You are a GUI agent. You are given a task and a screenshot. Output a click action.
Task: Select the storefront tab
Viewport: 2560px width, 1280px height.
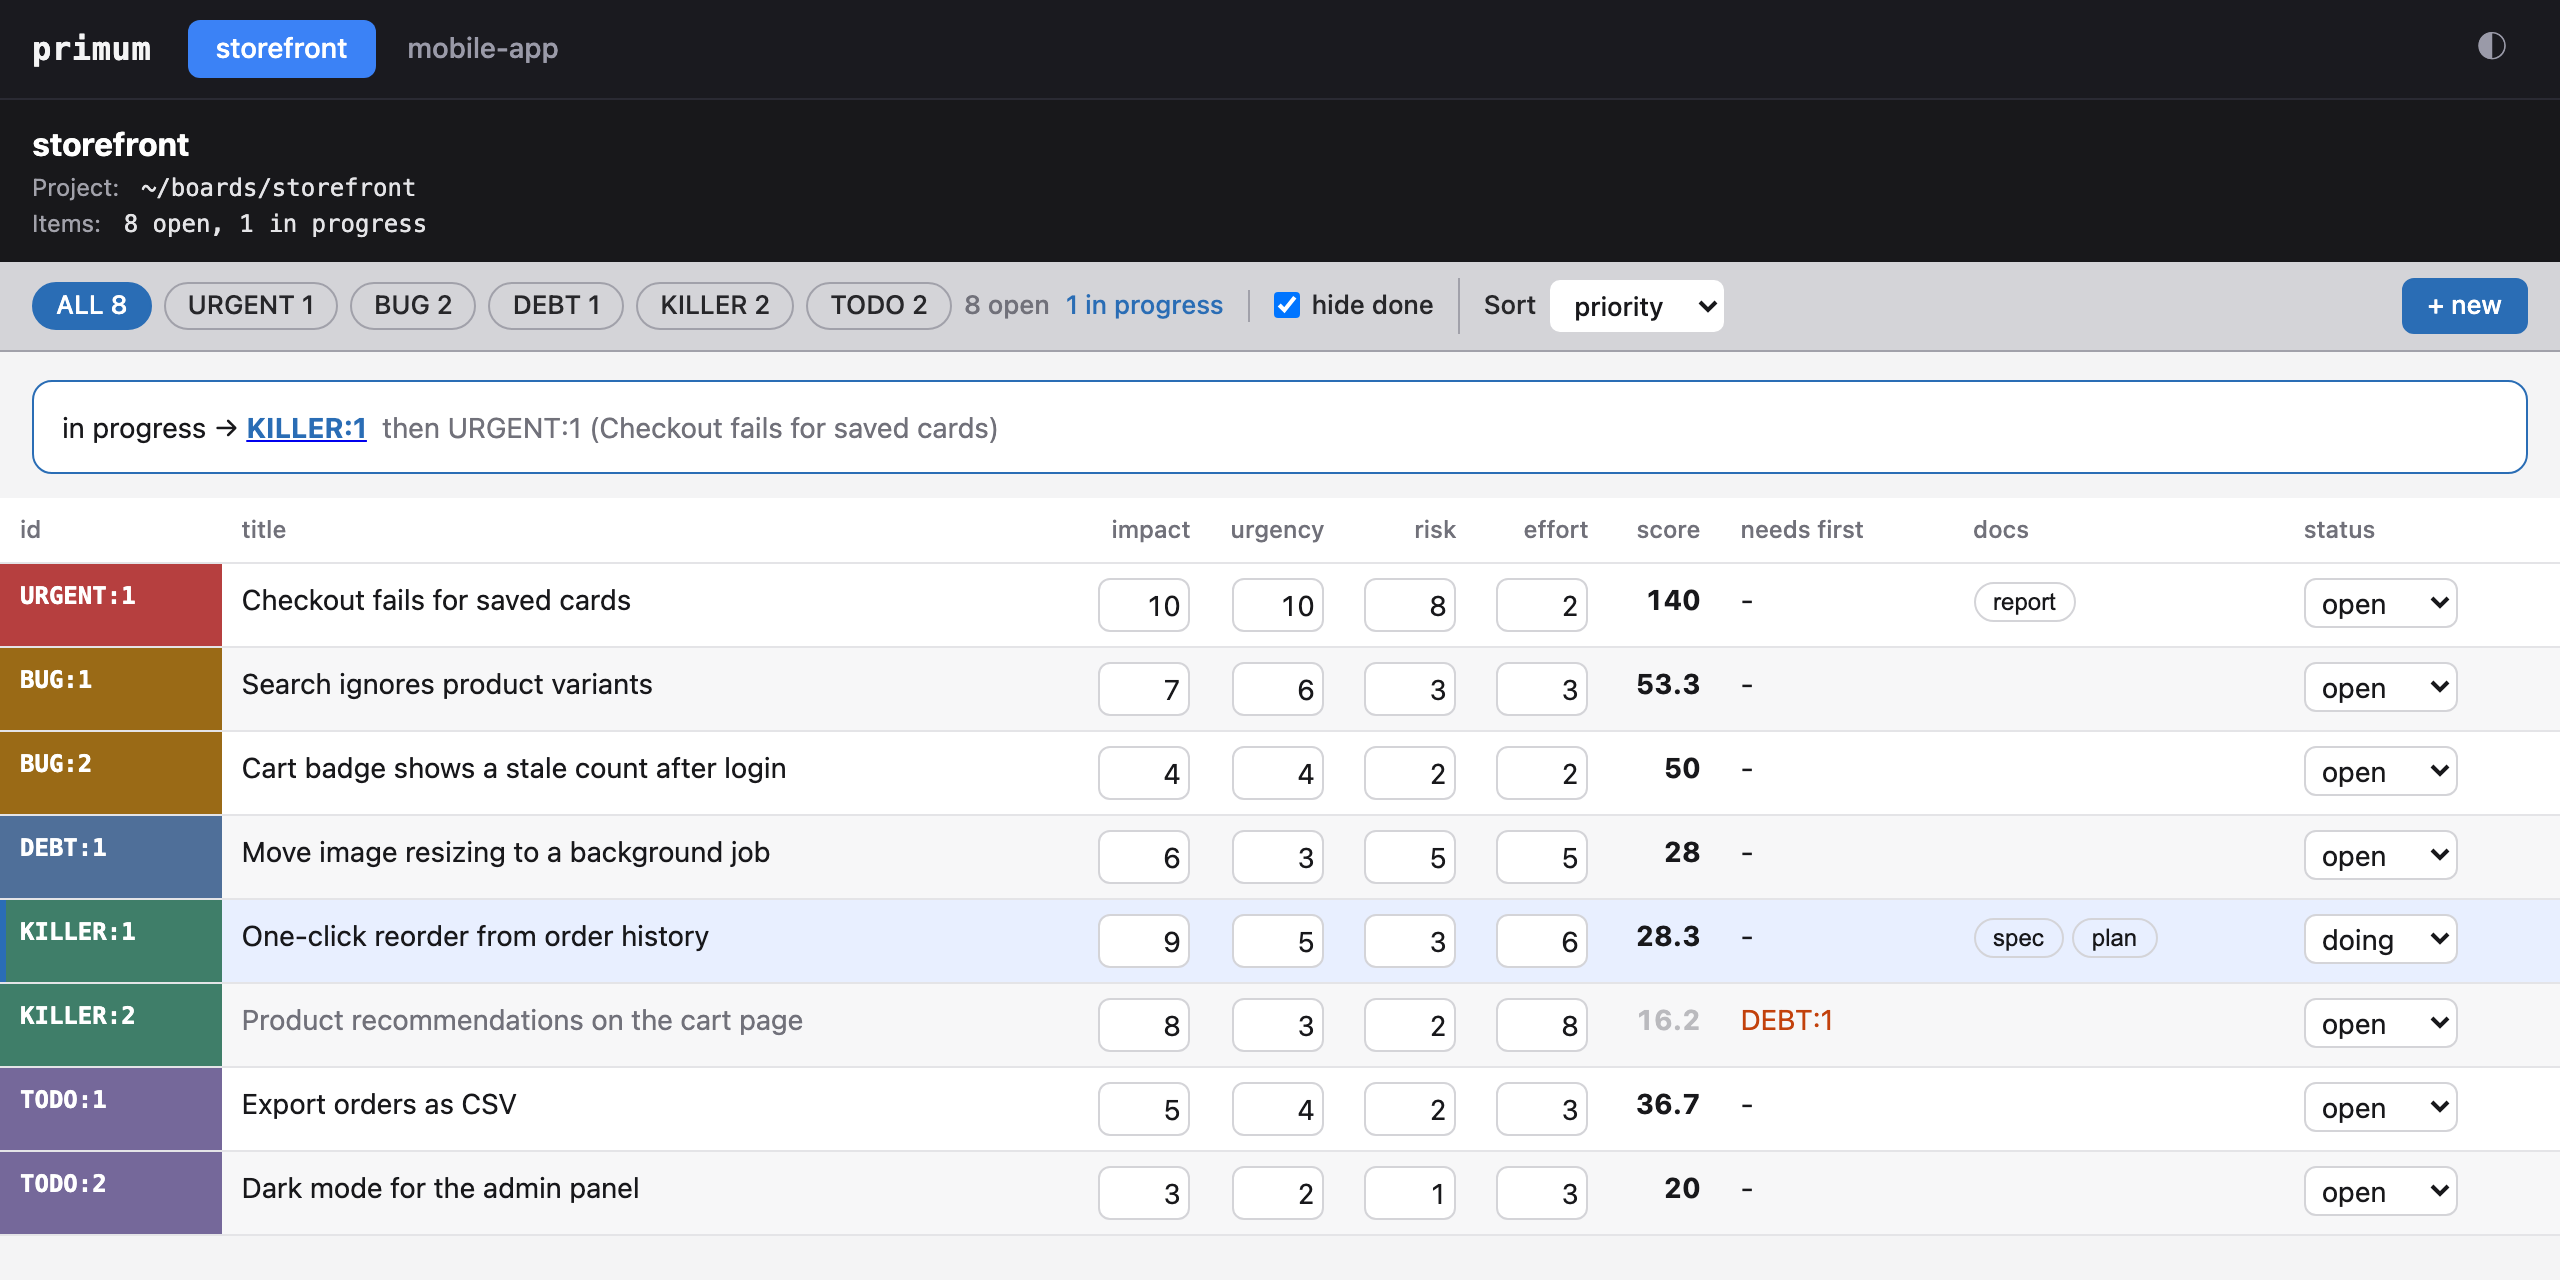point(282,48)
